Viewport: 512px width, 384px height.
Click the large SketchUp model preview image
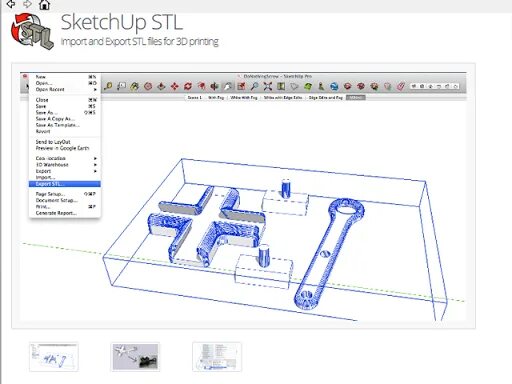click(243, 196)
